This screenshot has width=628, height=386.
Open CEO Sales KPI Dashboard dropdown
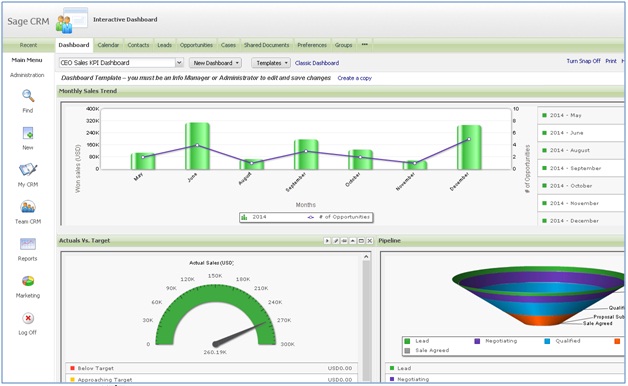[x=179, y=62]
